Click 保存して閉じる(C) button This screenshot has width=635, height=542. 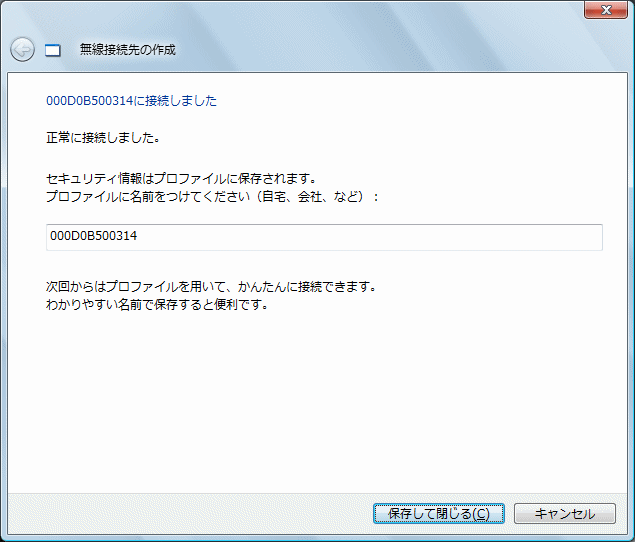coord(439,514)
